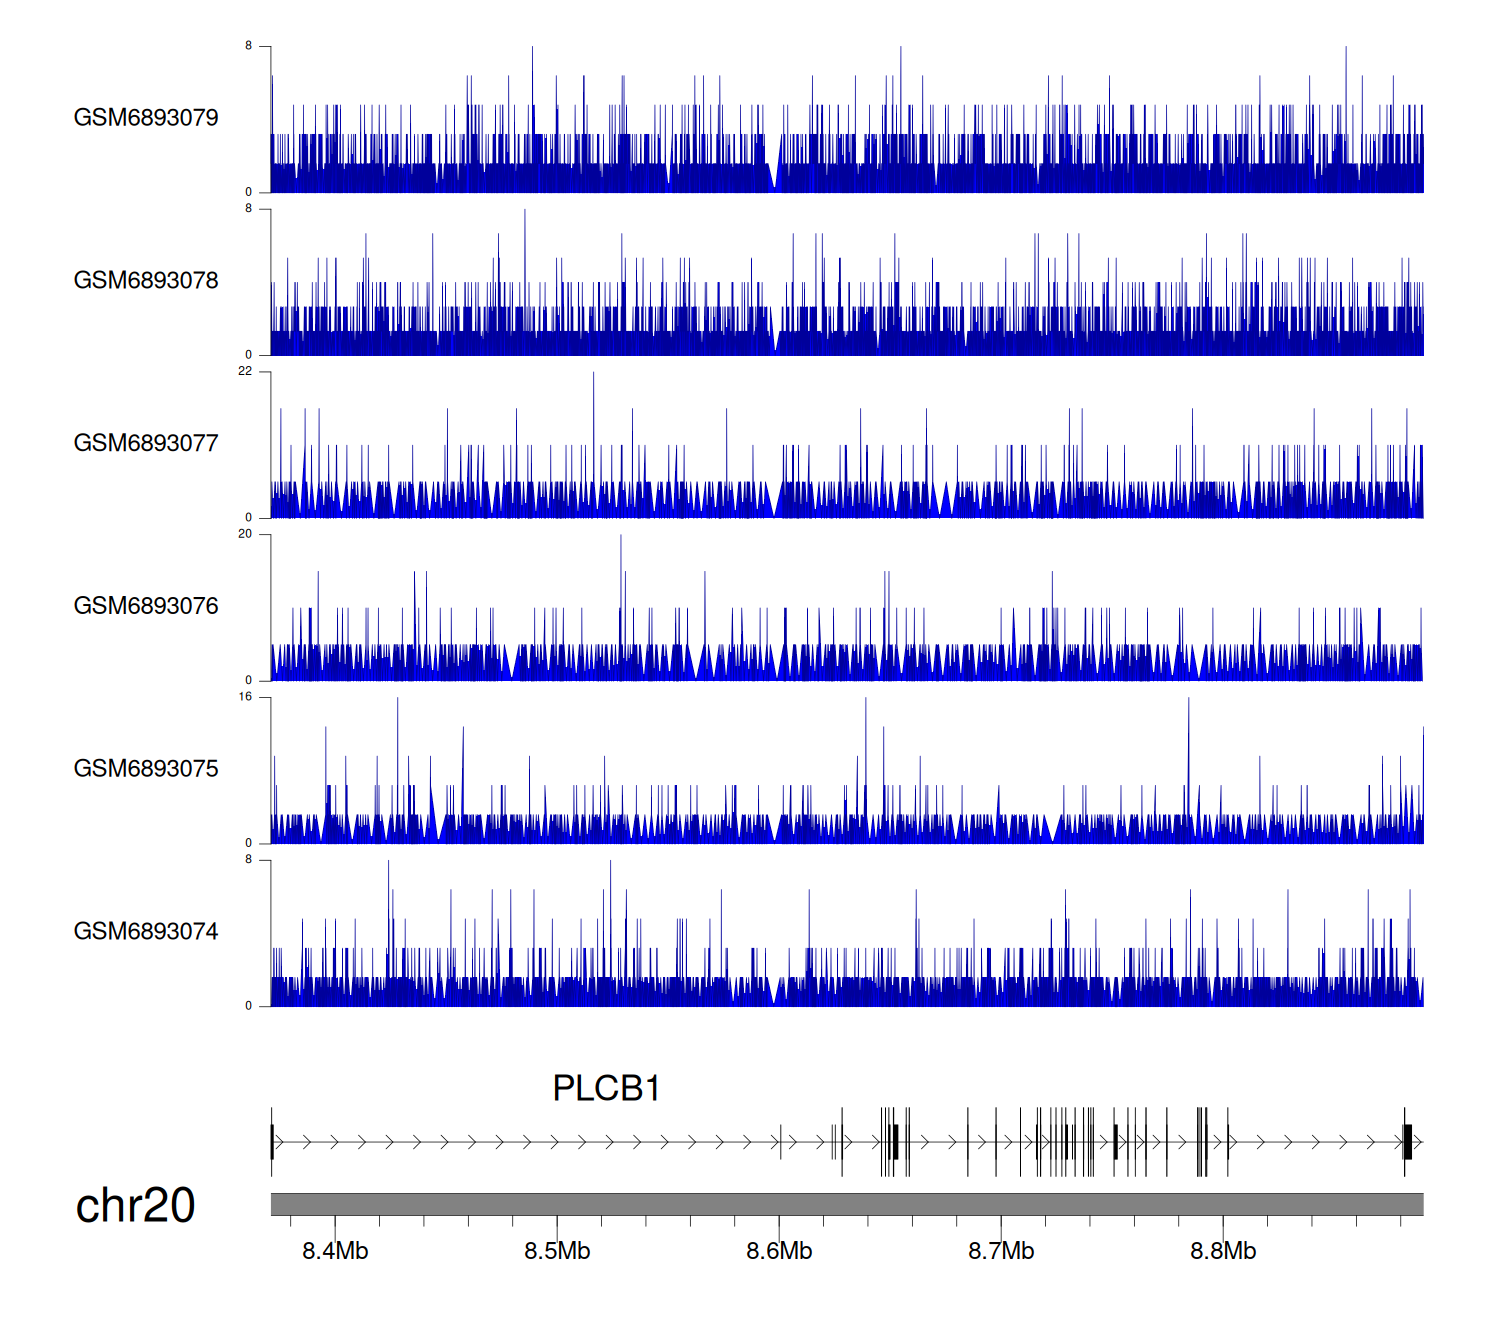The height and width of the screenshot is (1320, 1500).
Task: Click the first exon at PLCB1 gene start
Action: tap(272, 1142)
